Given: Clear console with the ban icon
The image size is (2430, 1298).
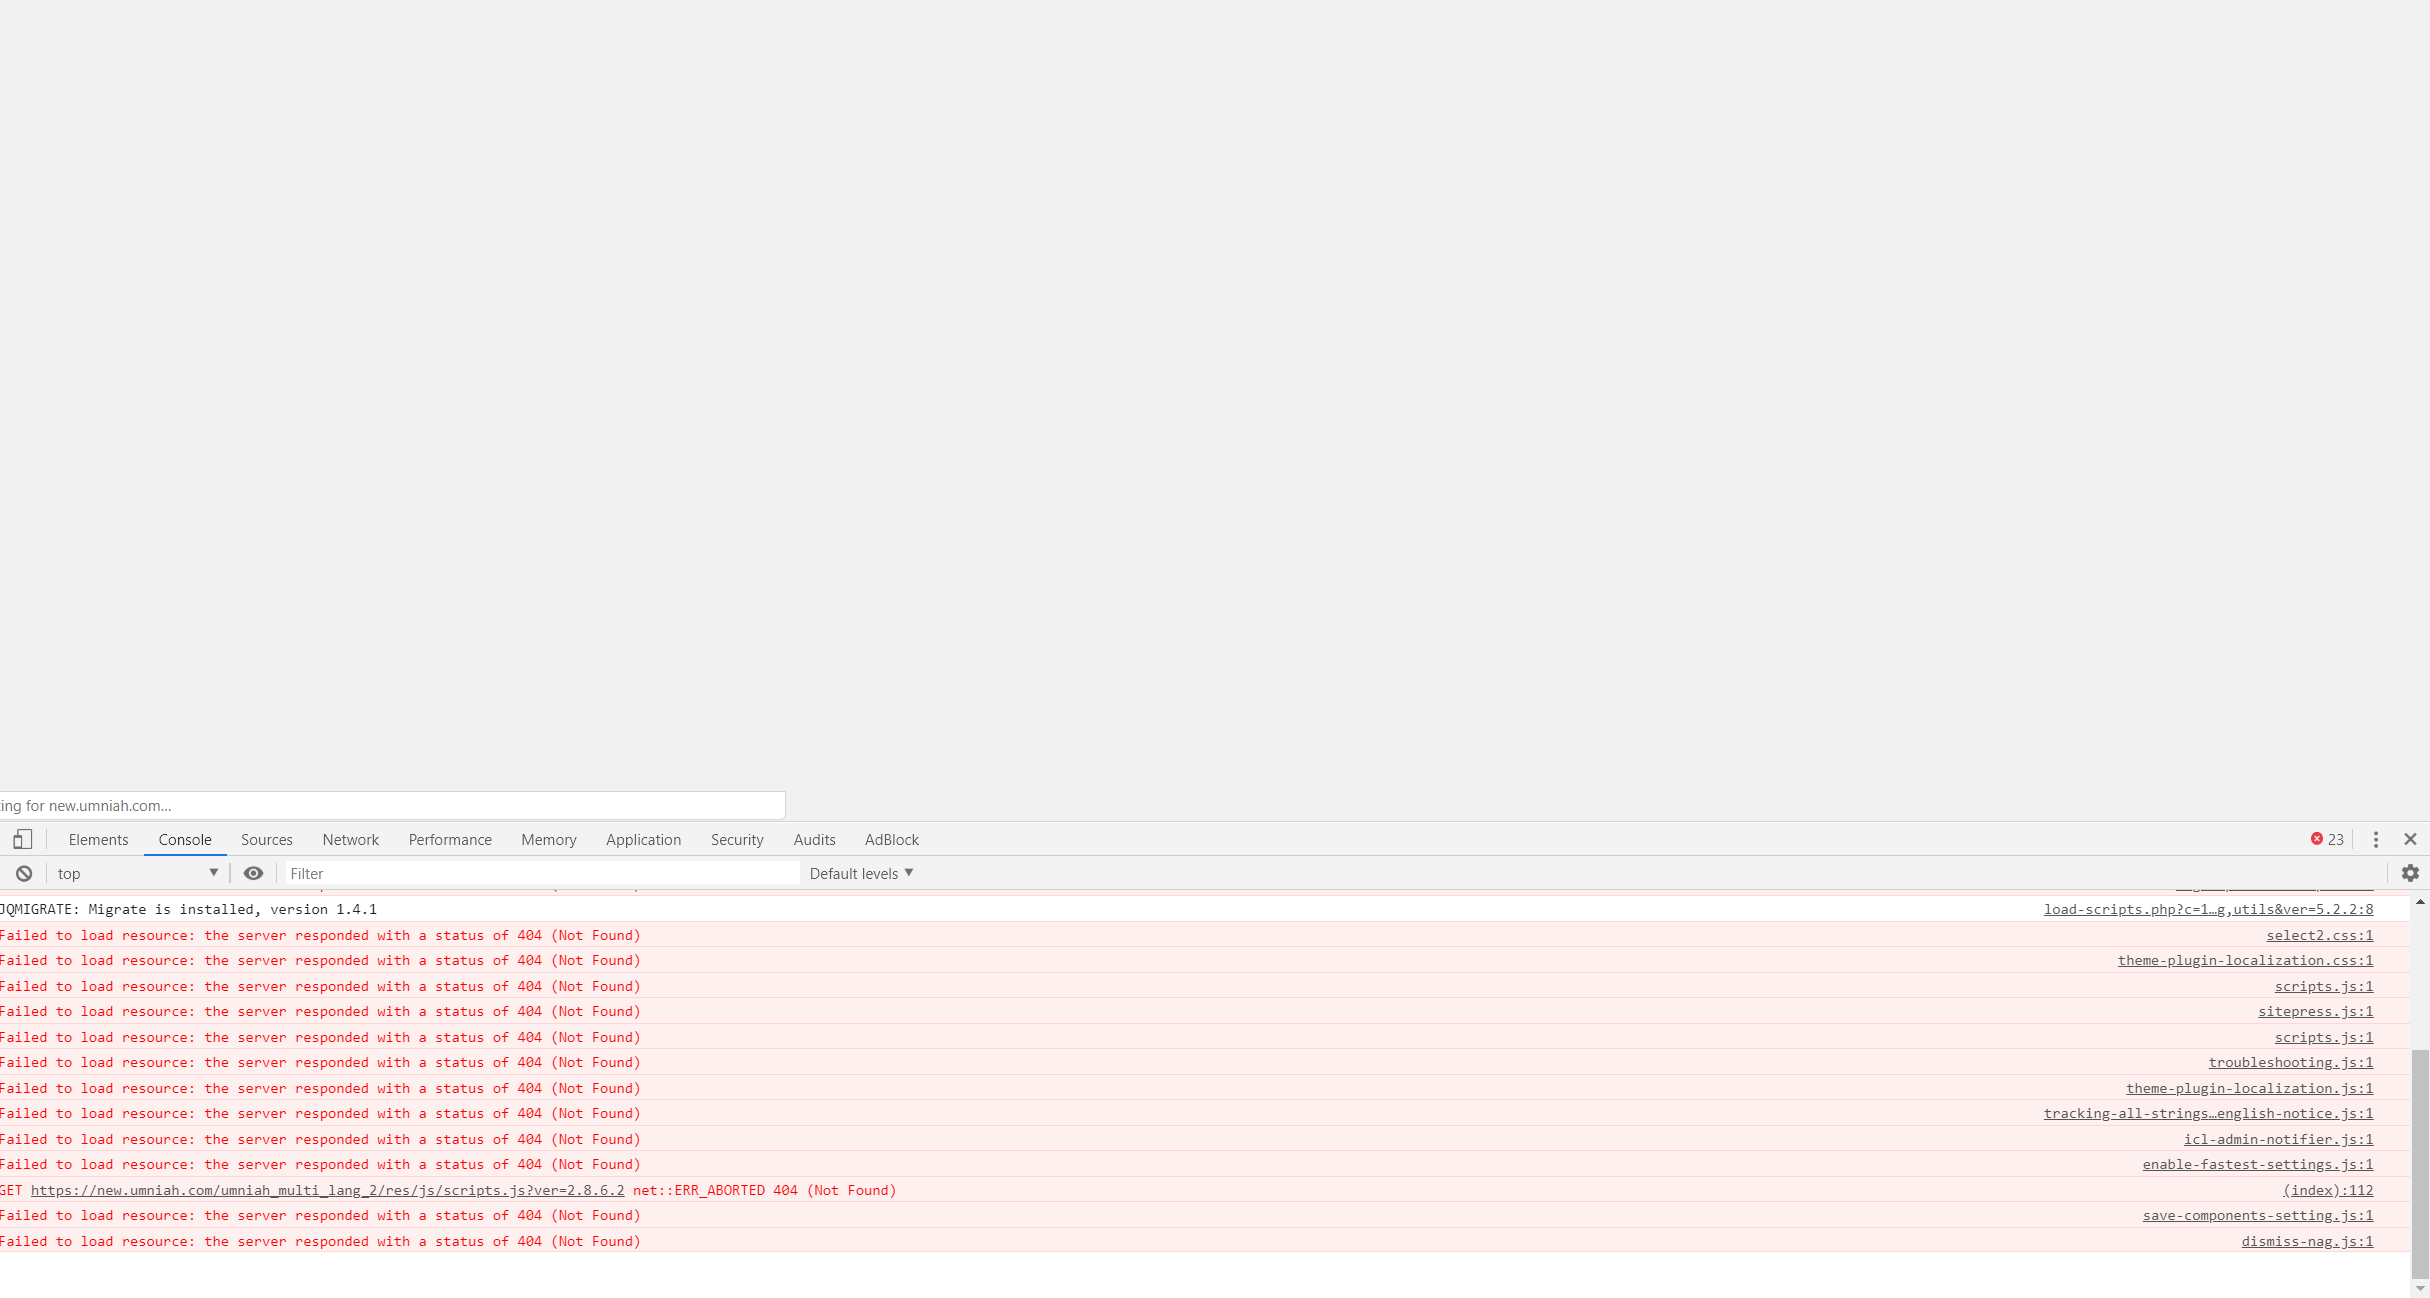Looking at the screenshot, I should coord(24,873).
